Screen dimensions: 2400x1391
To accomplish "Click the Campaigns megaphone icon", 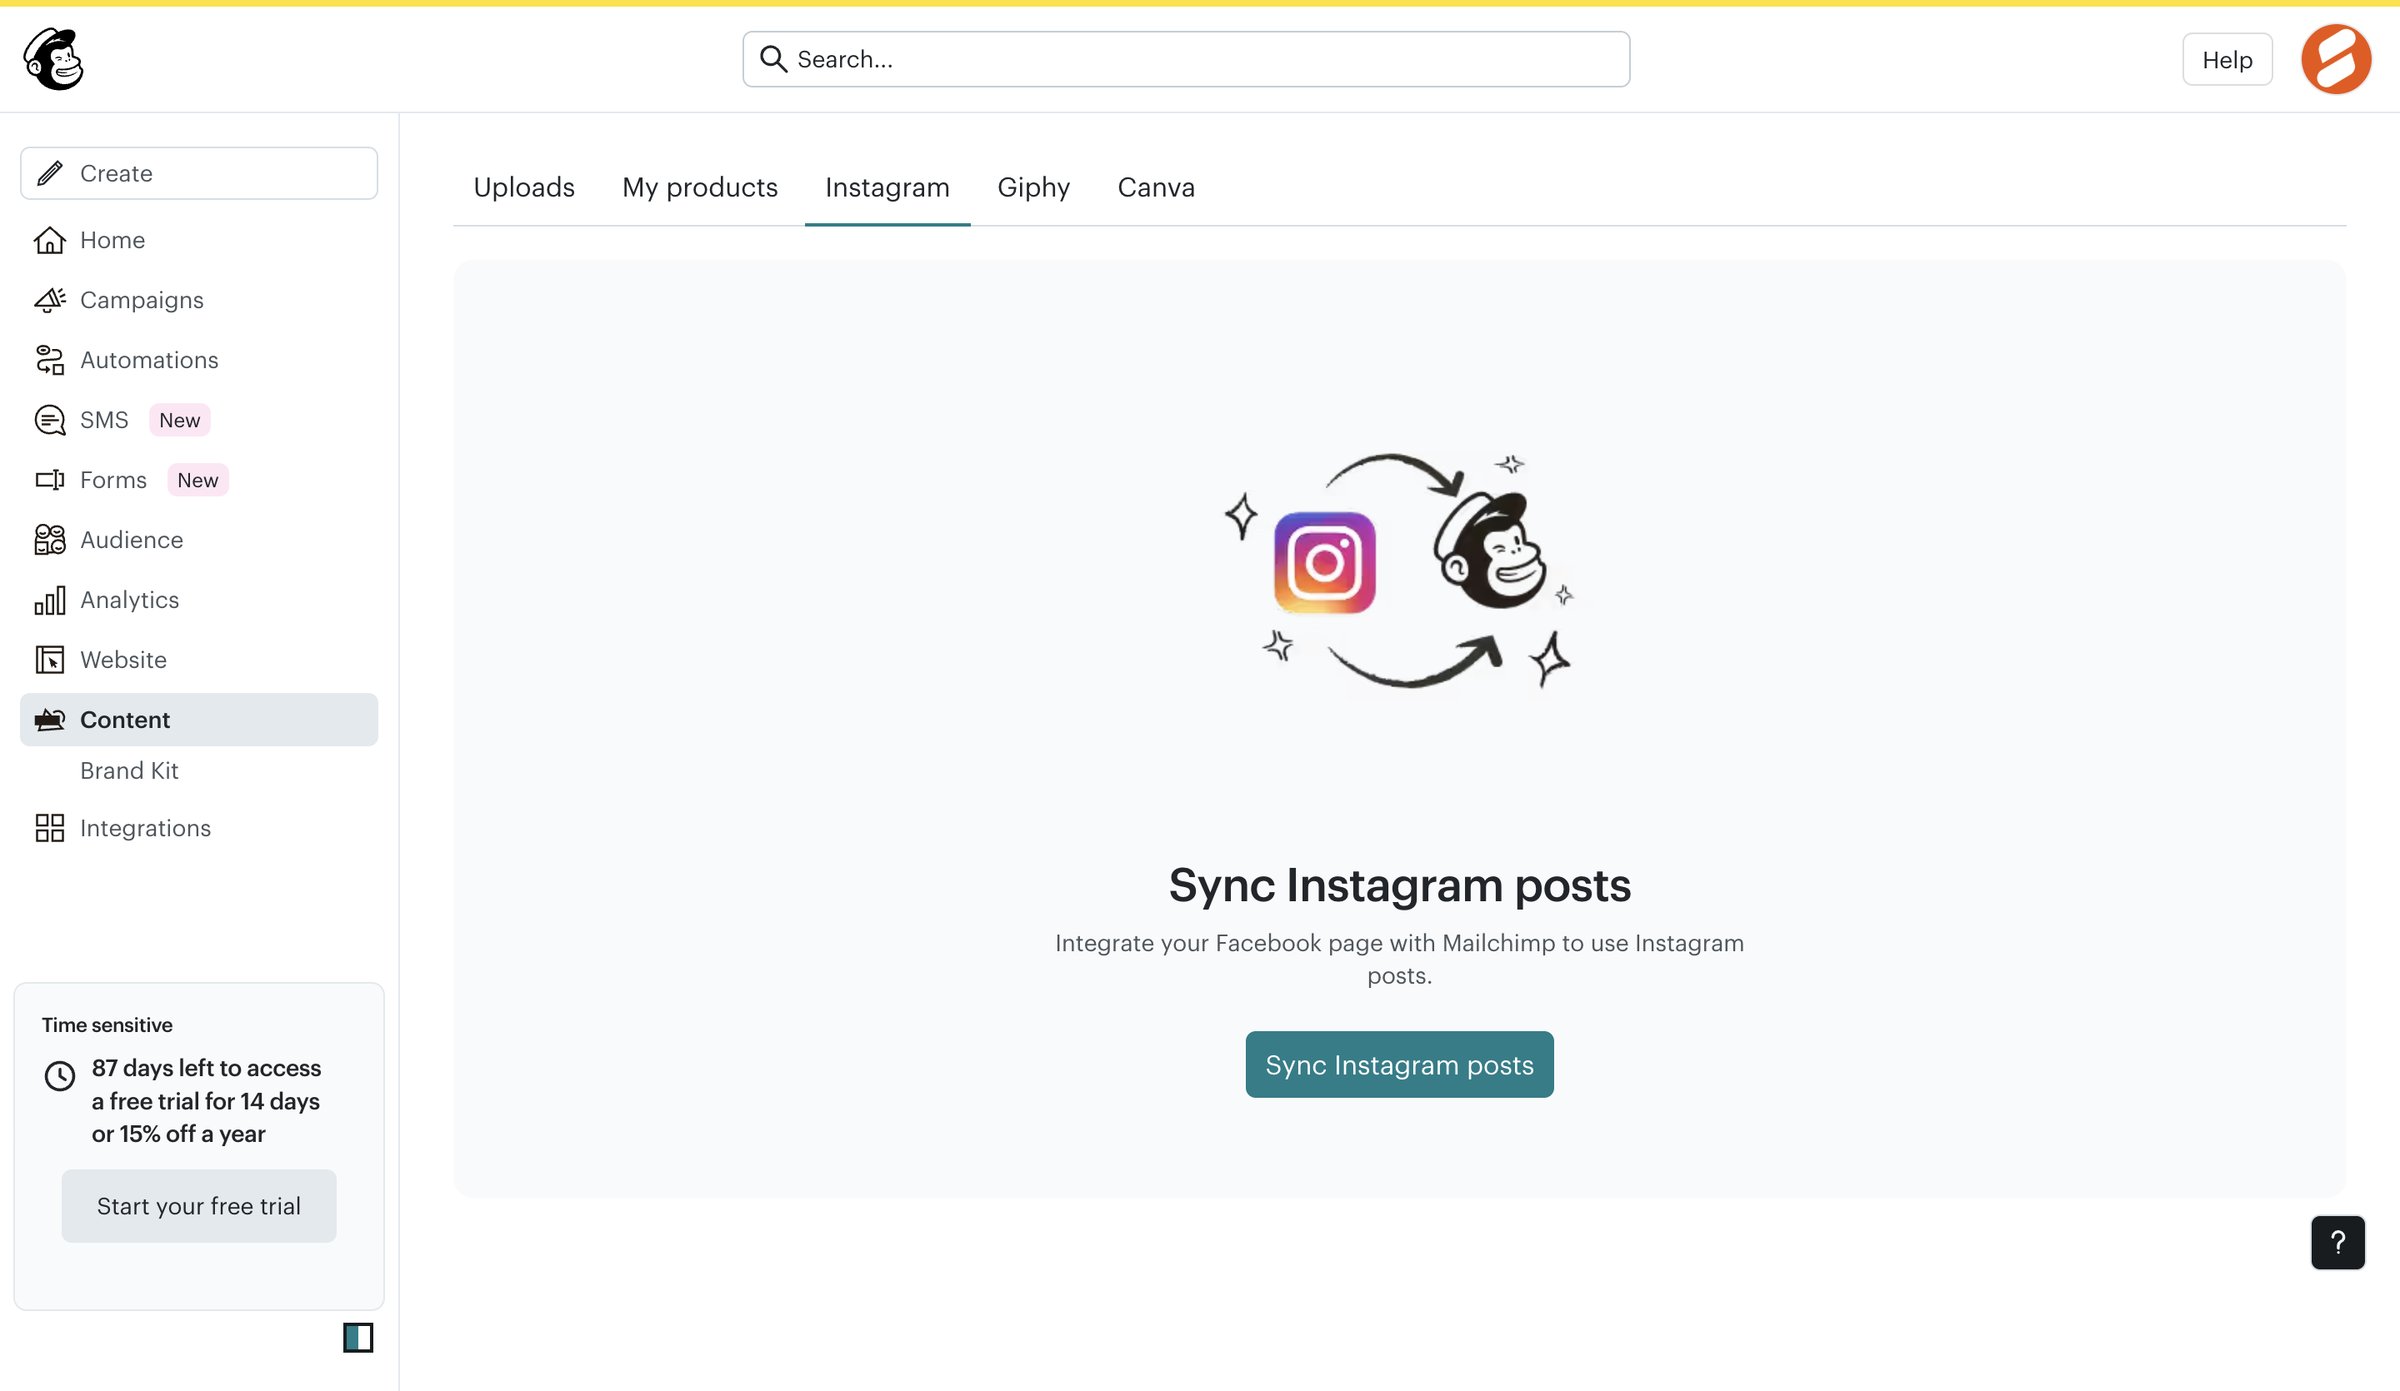I will click(50, 300).
